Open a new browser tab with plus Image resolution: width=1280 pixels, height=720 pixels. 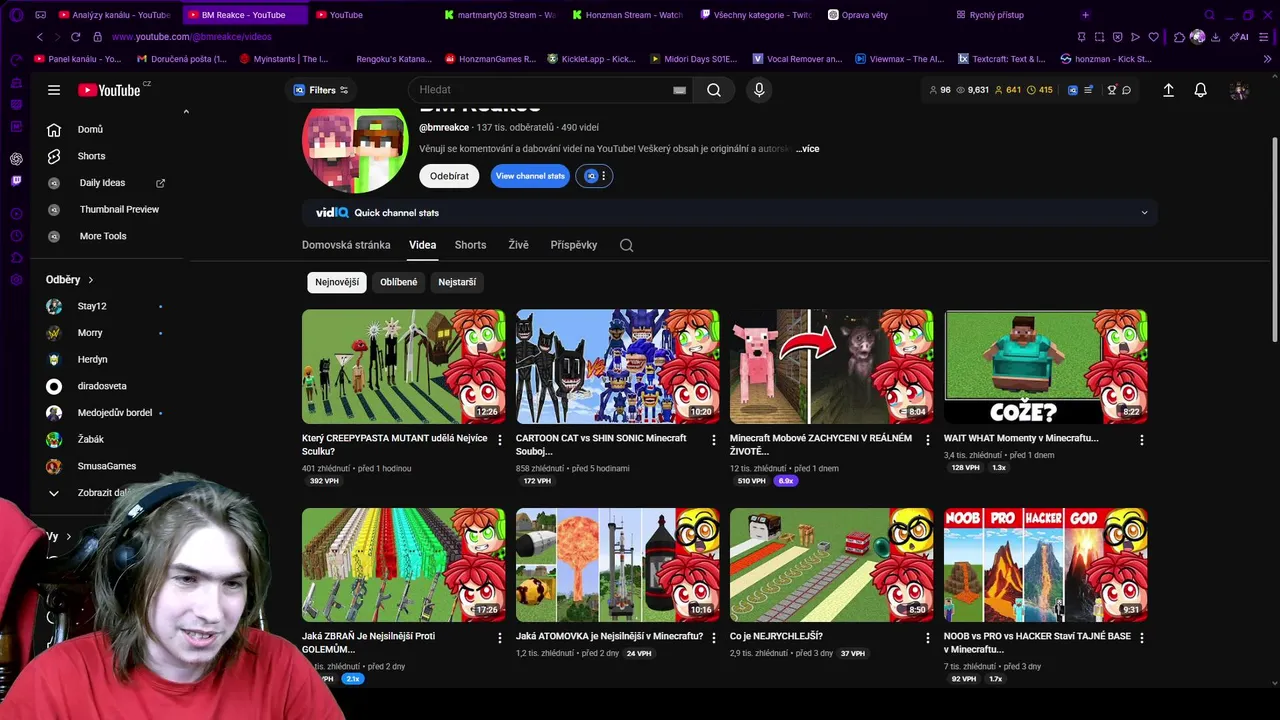pos(1085,15)
